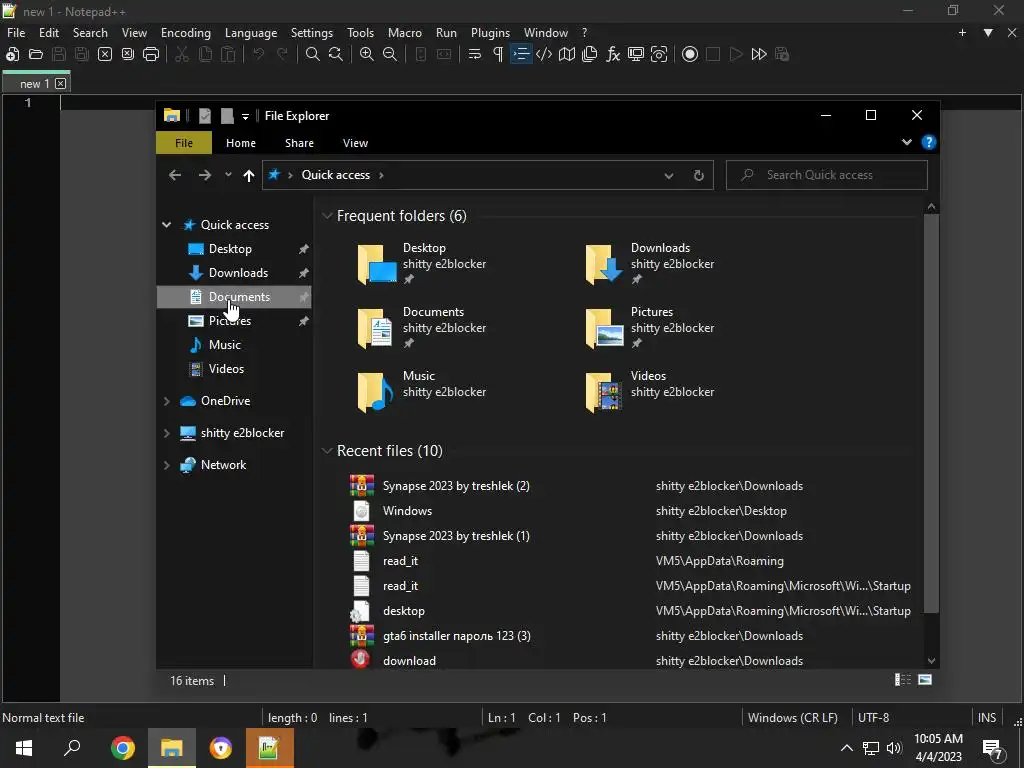Screen dimensions: 1024x768
Task: Switch to large icons view in File Explorer
Action: (925, 680)
